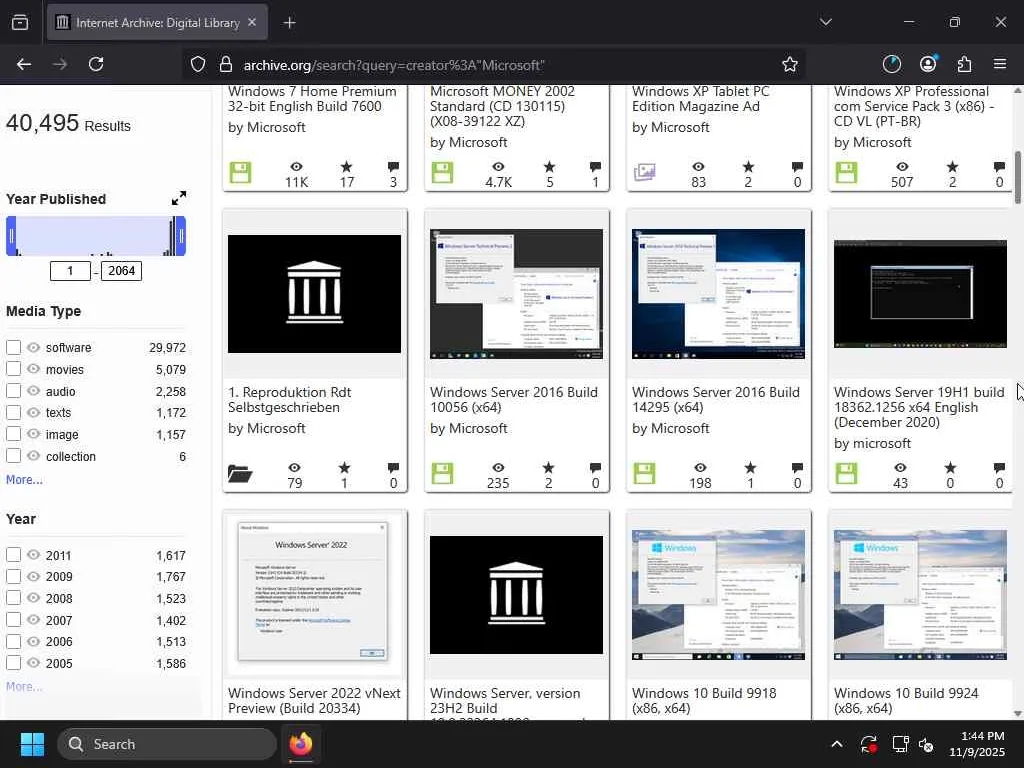The width and height of the screenshot is (1024, 768).
Task: Show hidden tray icons chevron
Action: (x=837, y=744)
